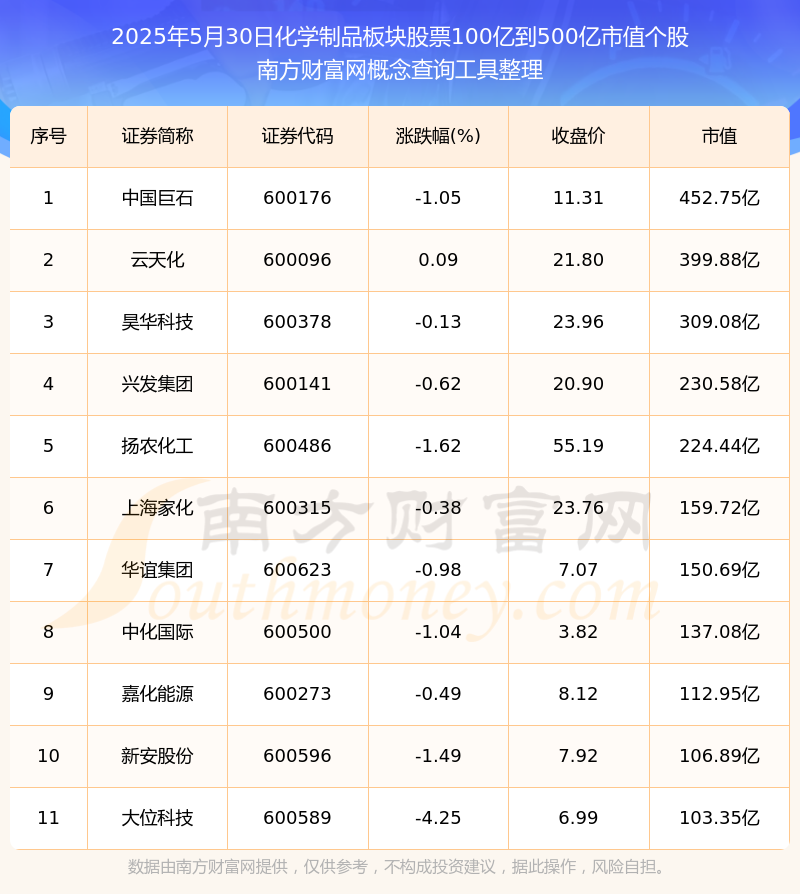Screen dimensions: 800x894
Task: Click closing price 8.12
Action: pyautogui.click(x=578, y=694)
